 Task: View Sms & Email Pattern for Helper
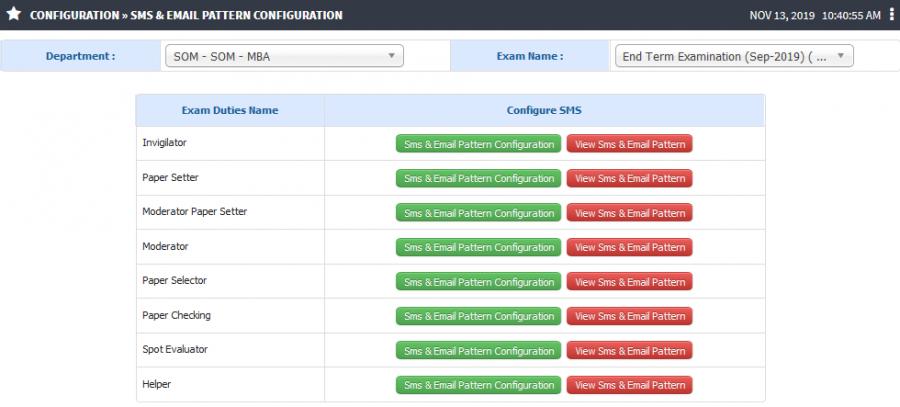[x=630, y=385]
